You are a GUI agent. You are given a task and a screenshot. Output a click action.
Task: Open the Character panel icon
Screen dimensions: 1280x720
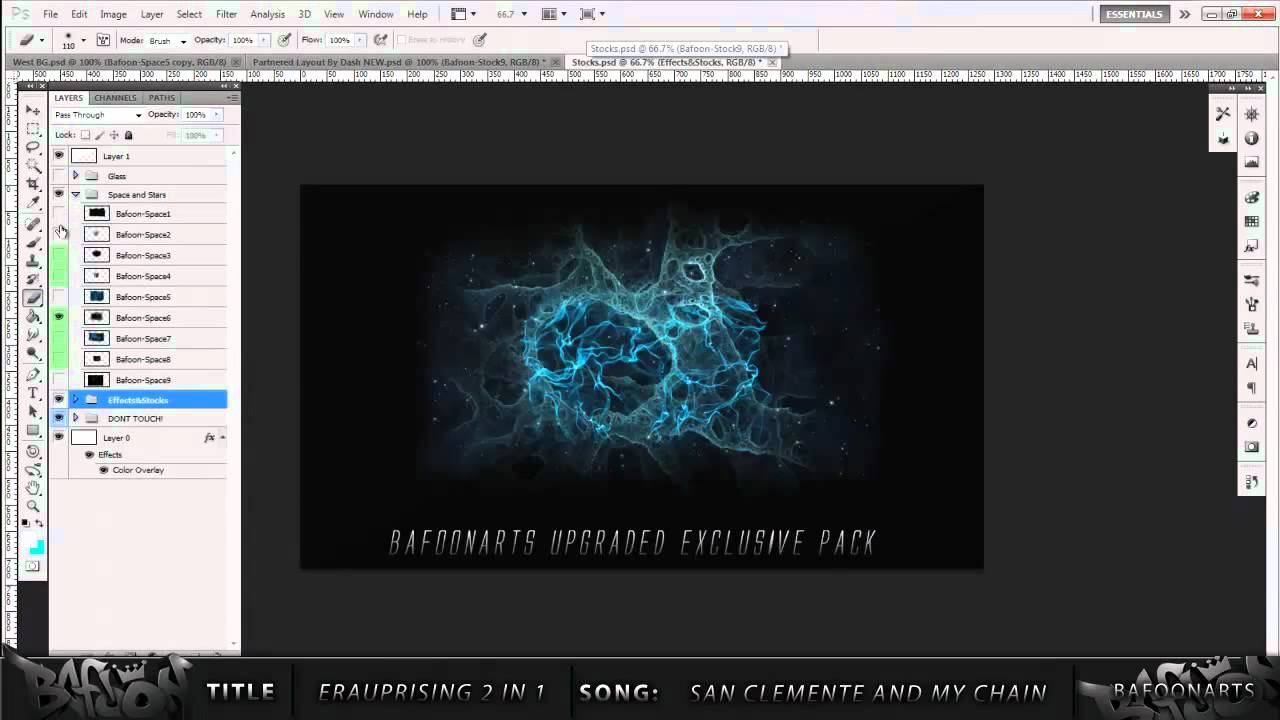[1251, 364]
